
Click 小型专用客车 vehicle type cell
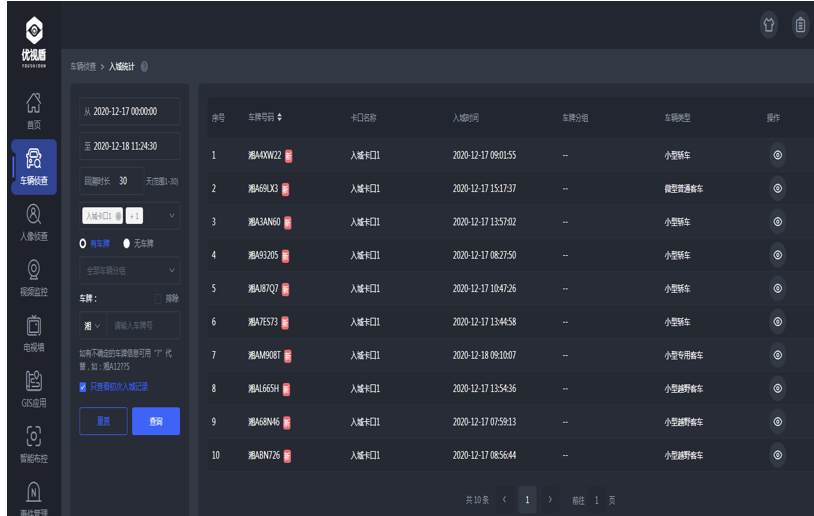click(x=684, y=355)
